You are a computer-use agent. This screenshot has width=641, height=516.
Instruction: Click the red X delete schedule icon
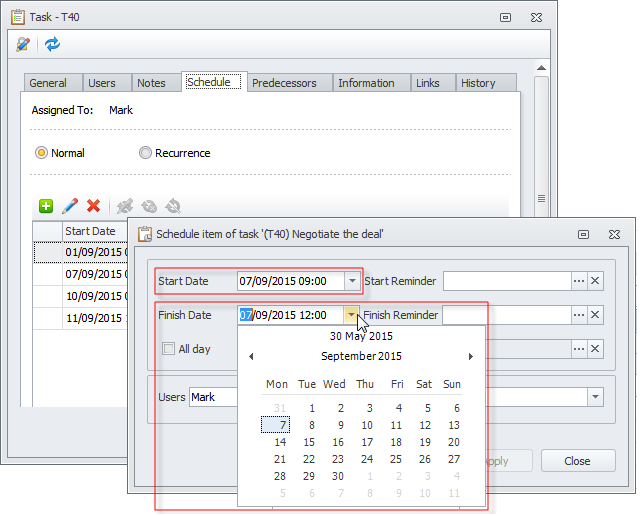click(94, 206)
